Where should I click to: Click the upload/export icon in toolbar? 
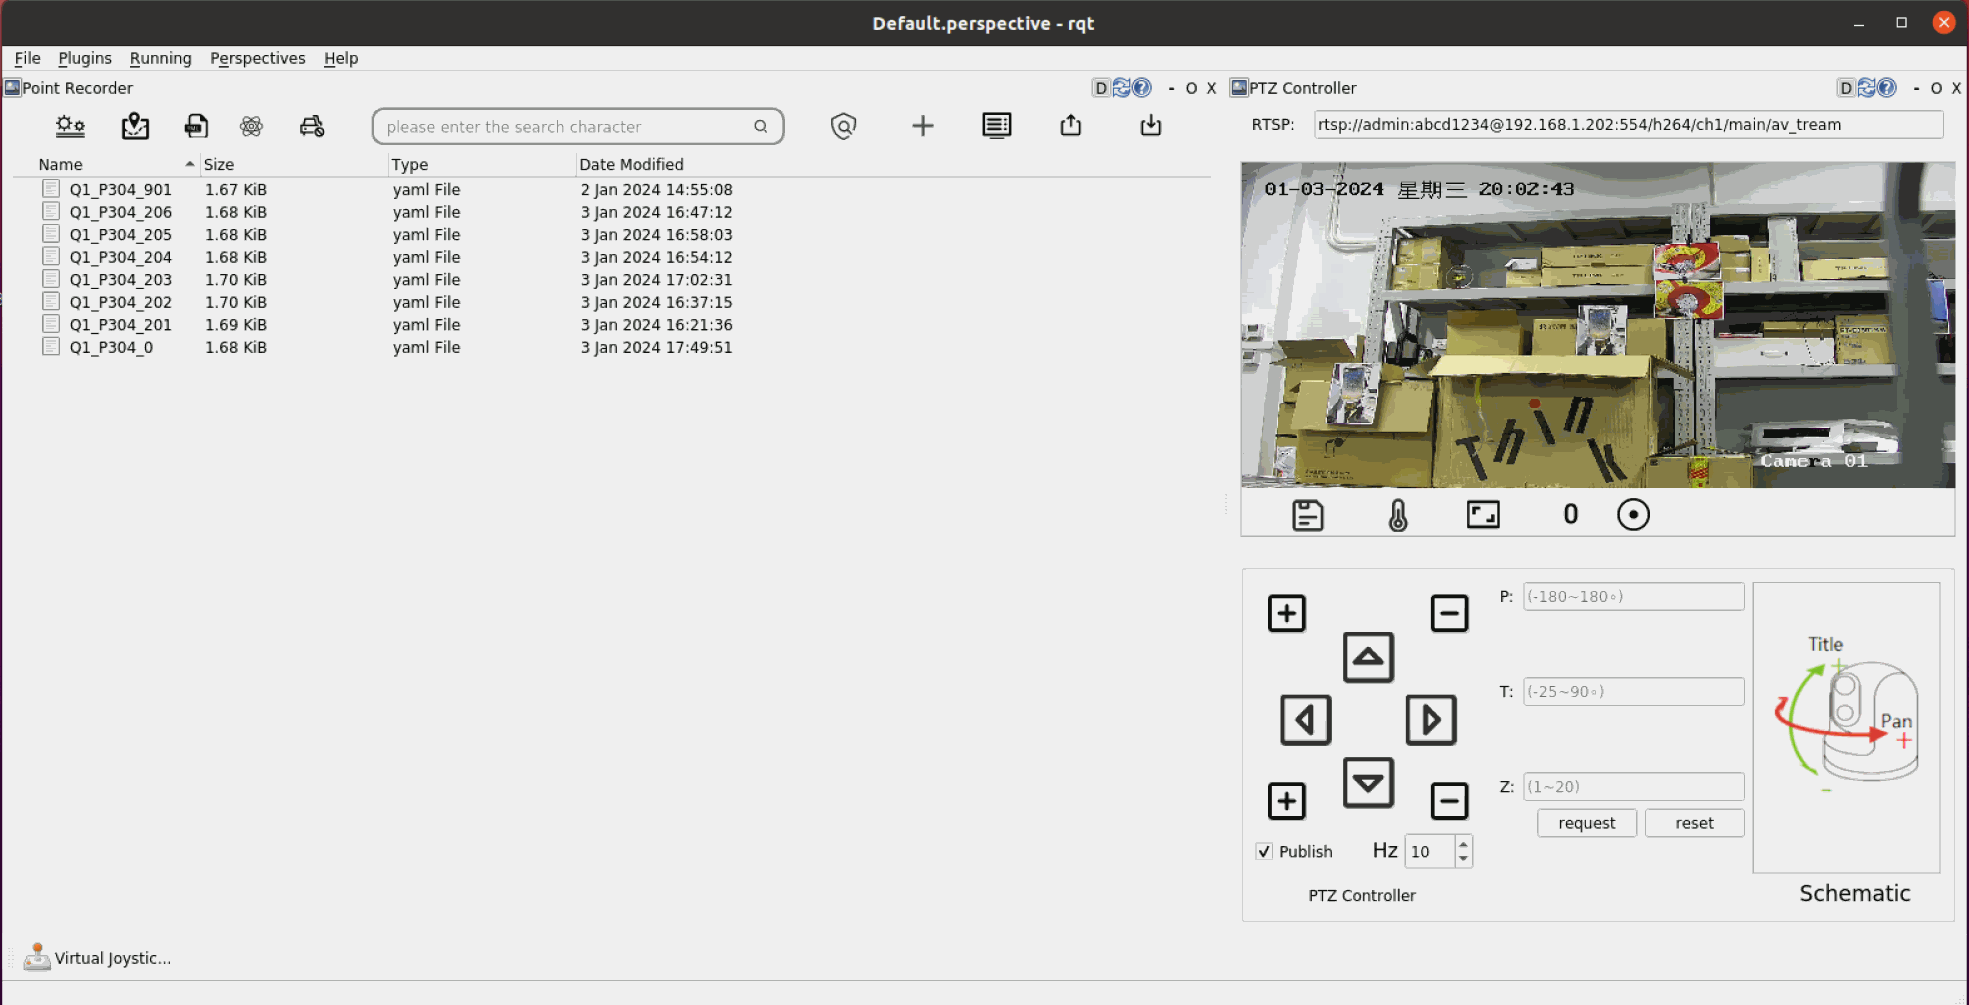[x=1070, y=126]
